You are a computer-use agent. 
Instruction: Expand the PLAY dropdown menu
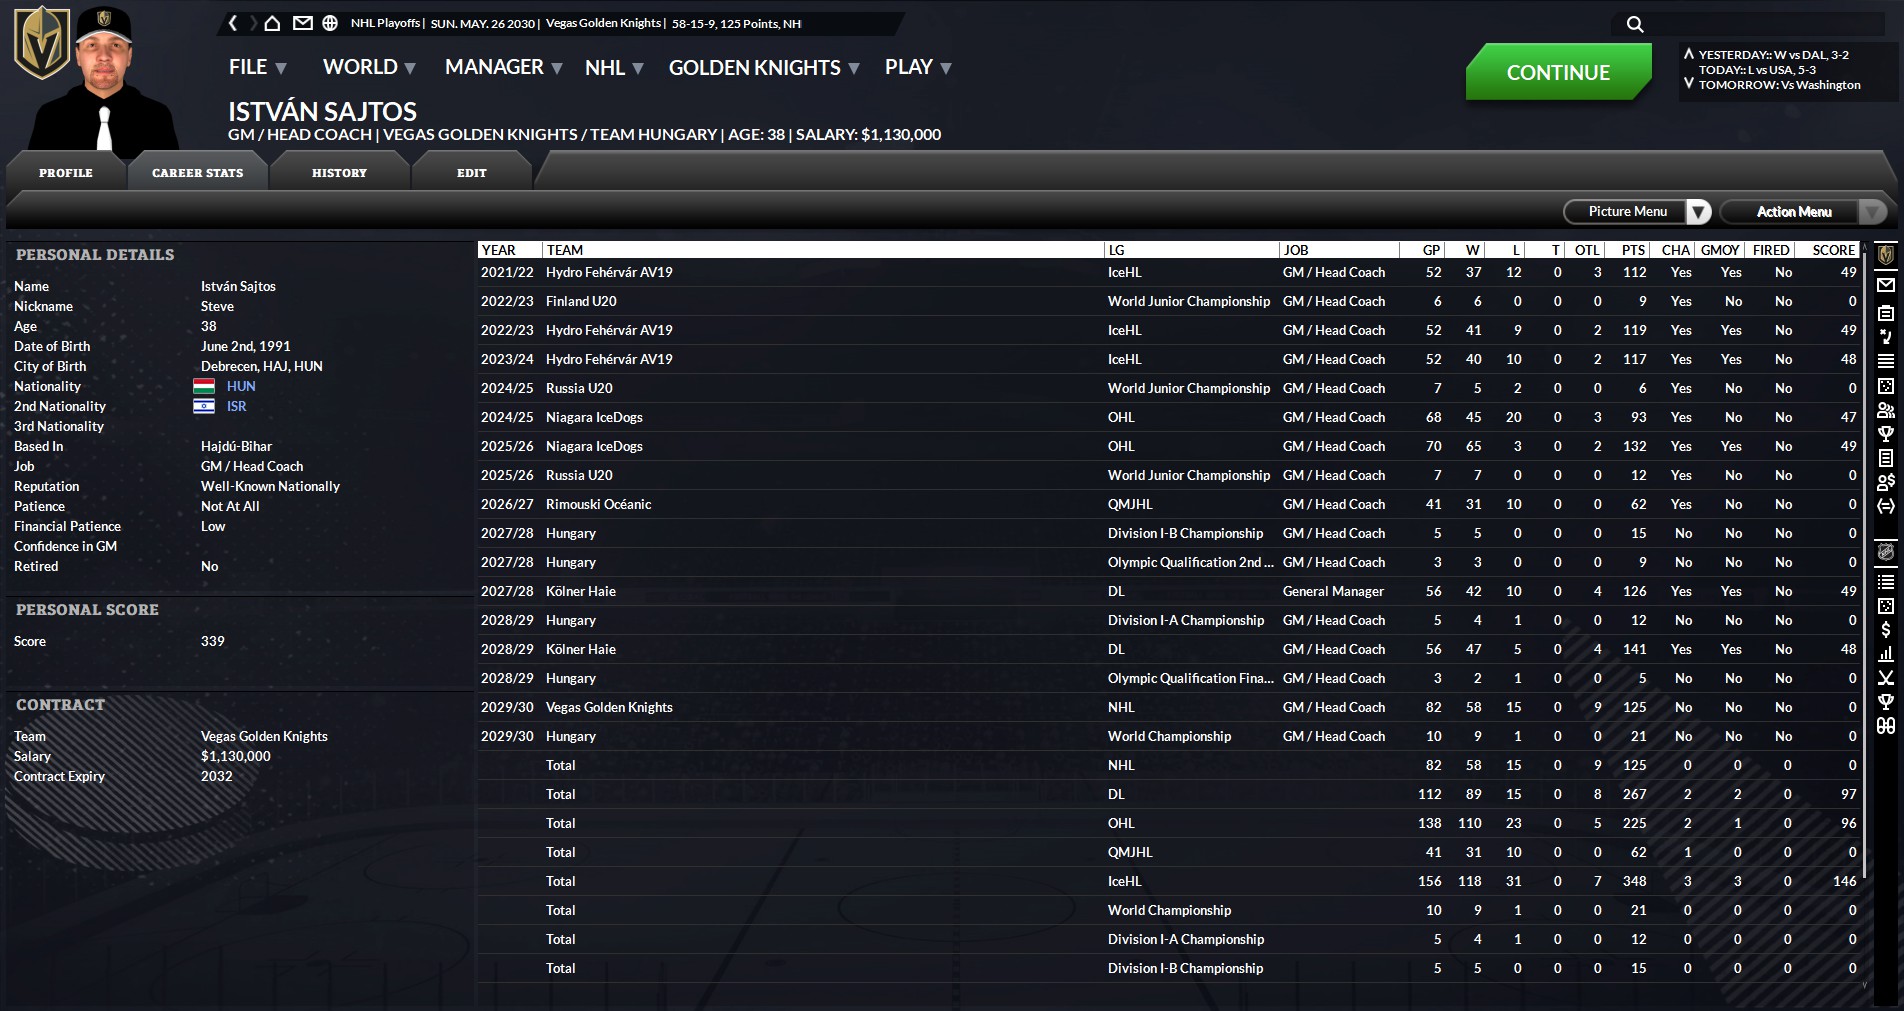[918, 67]
